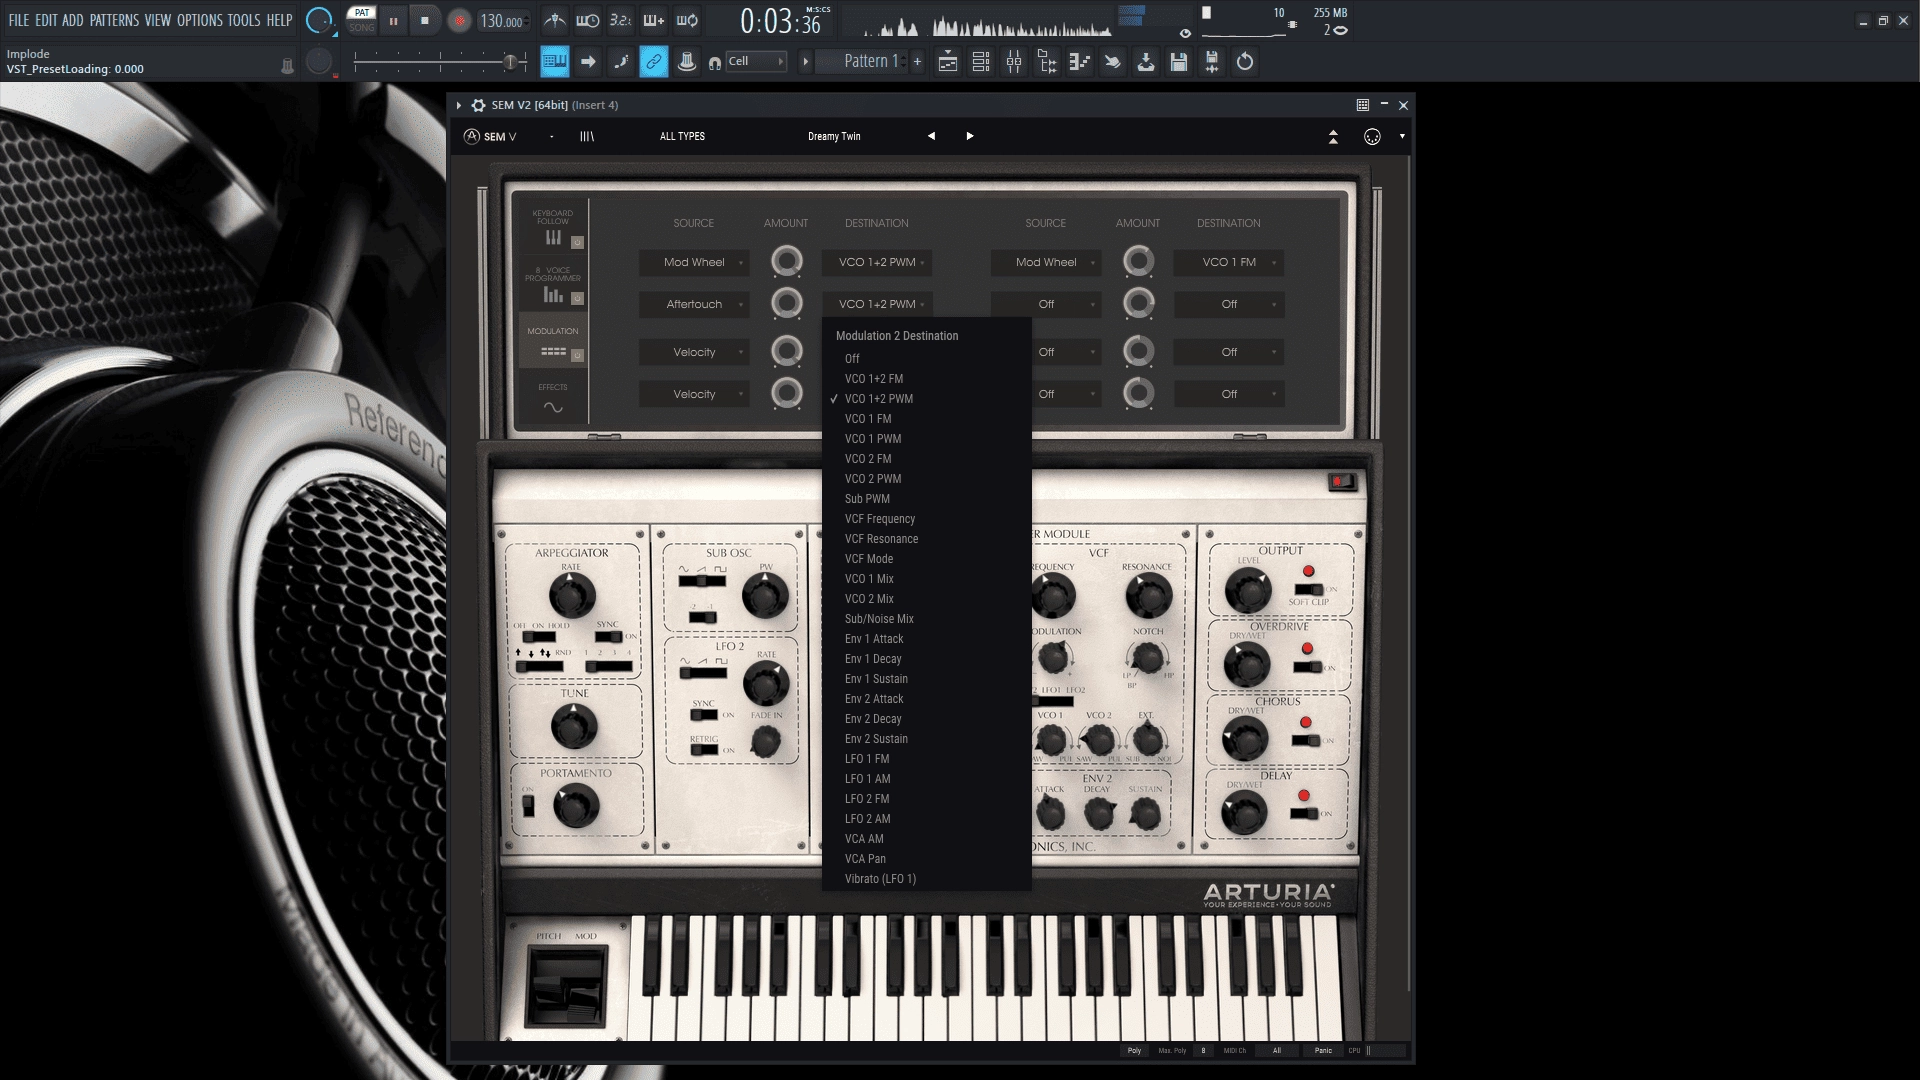Go to previous preset arrow
This screenshot has height=1080, width=1920.
[931, 136]
